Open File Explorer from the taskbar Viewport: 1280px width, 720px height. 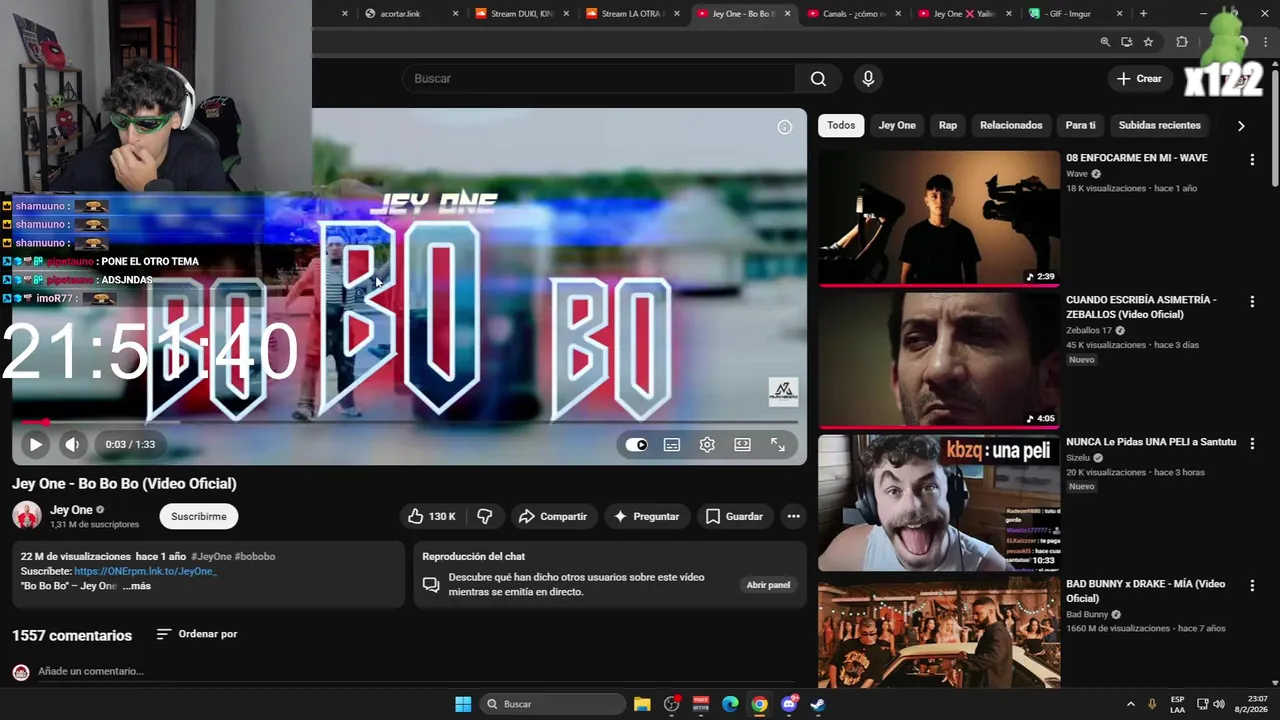[x=642, y=704]
